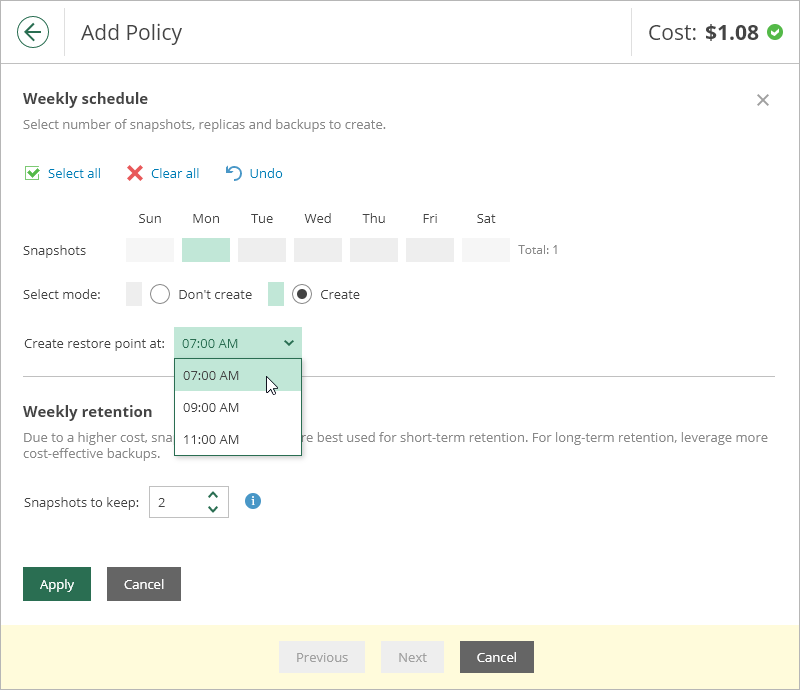The width and height of the screenshot is (800, 690).
Task: Click the blue info icon
Action: coord(253,501)
